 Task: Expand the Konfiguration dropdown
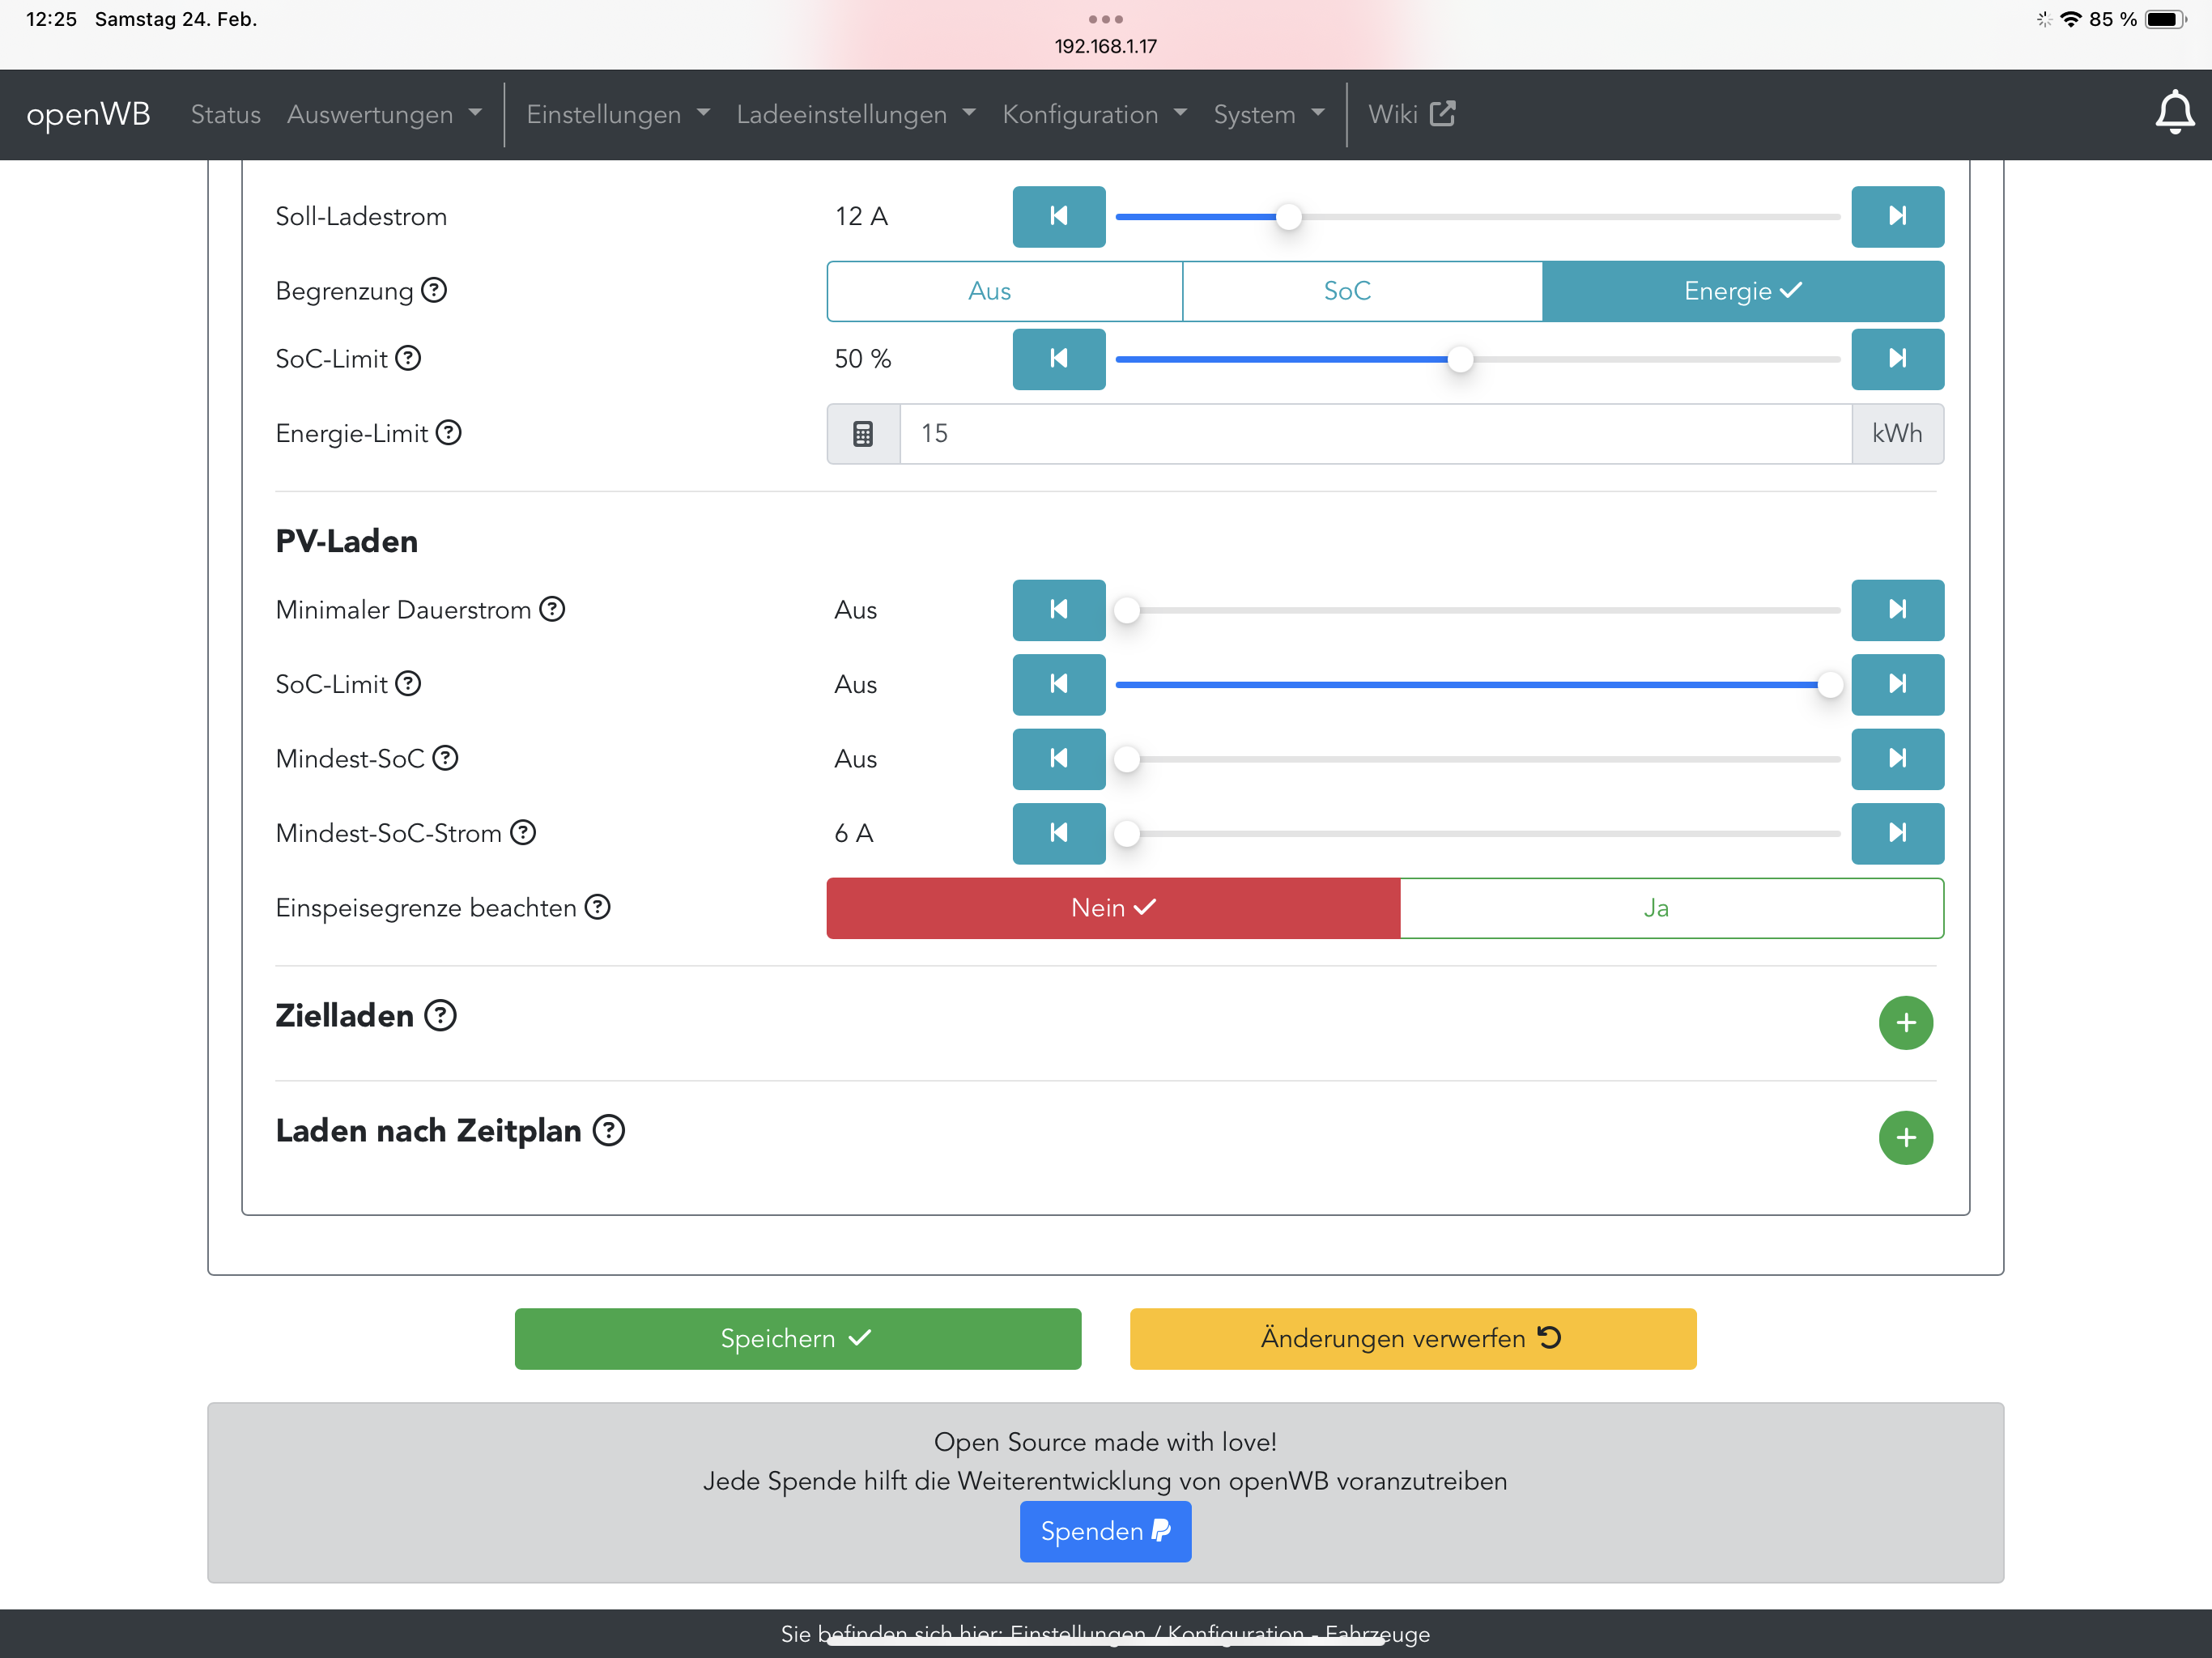[1094, 115]
